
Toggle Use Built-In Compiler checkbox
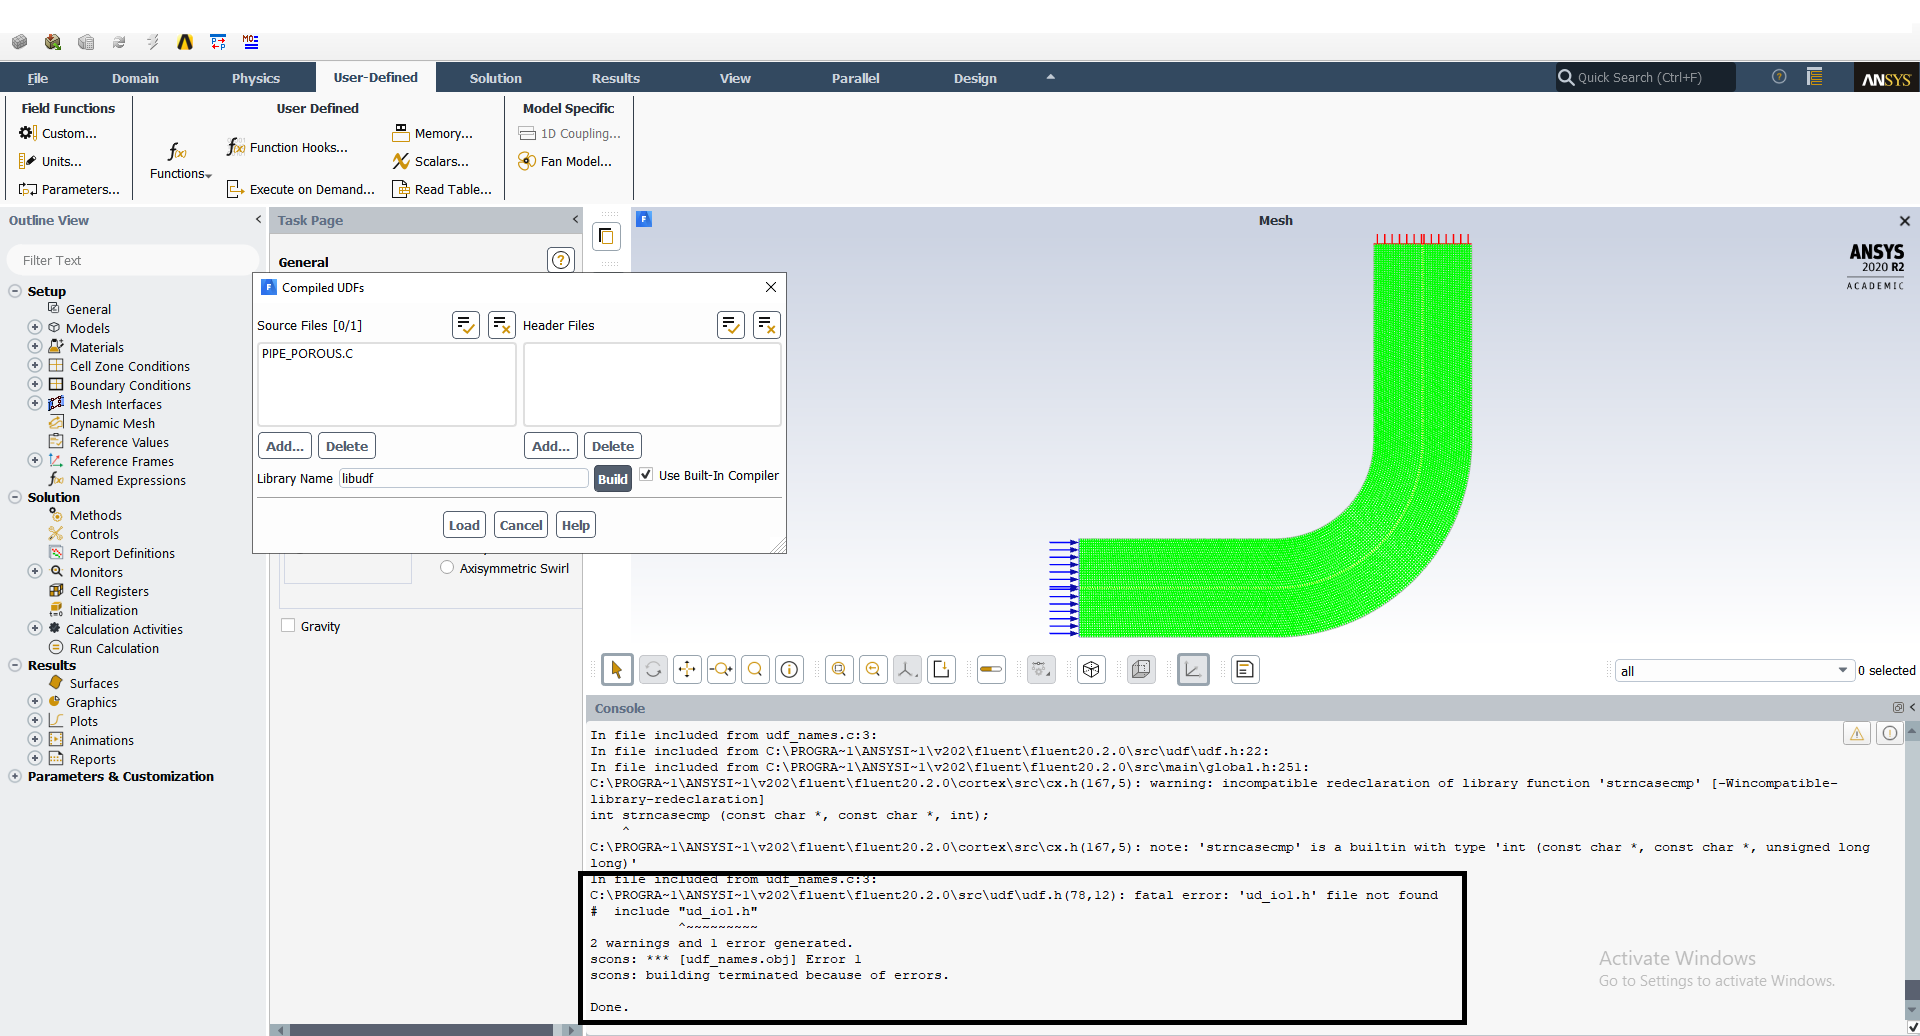[646, 475]
